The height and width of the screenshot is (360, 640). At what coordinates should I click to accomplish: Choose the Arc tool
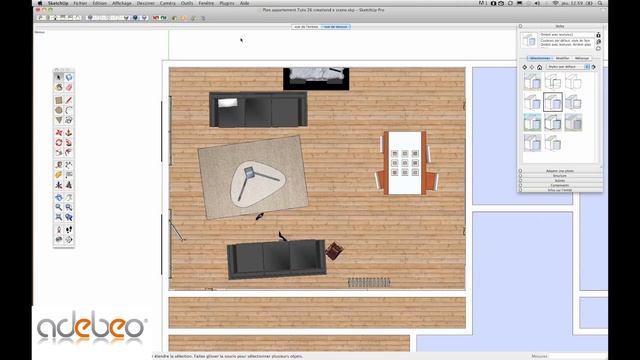click(x=69, y=110)
